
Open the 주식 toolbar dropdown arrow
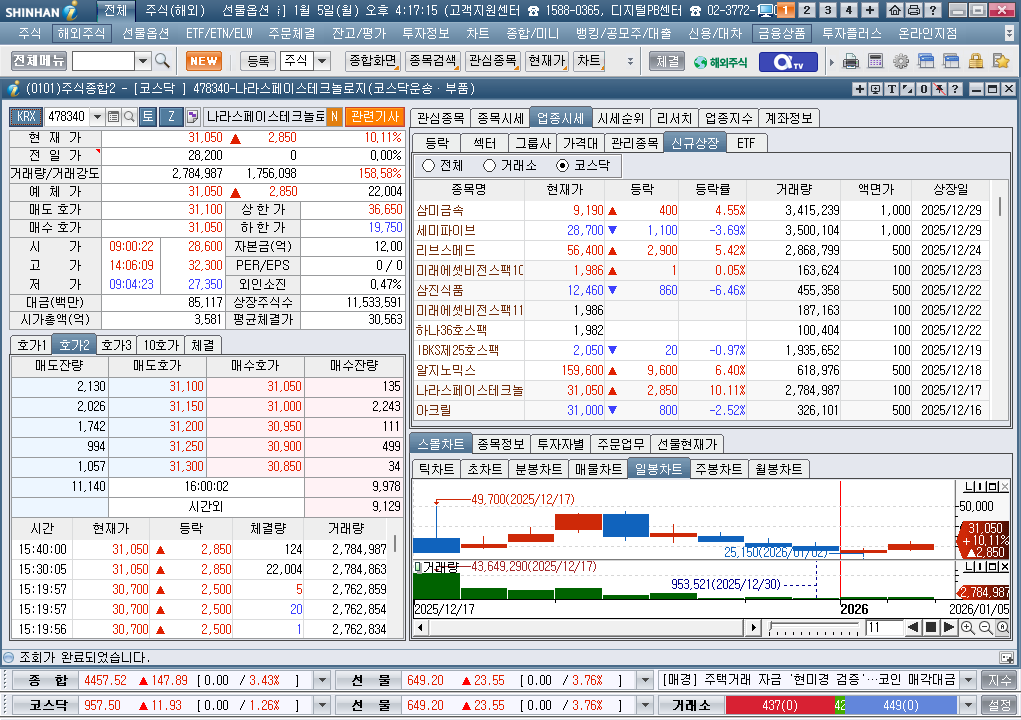tap(322, 61)
